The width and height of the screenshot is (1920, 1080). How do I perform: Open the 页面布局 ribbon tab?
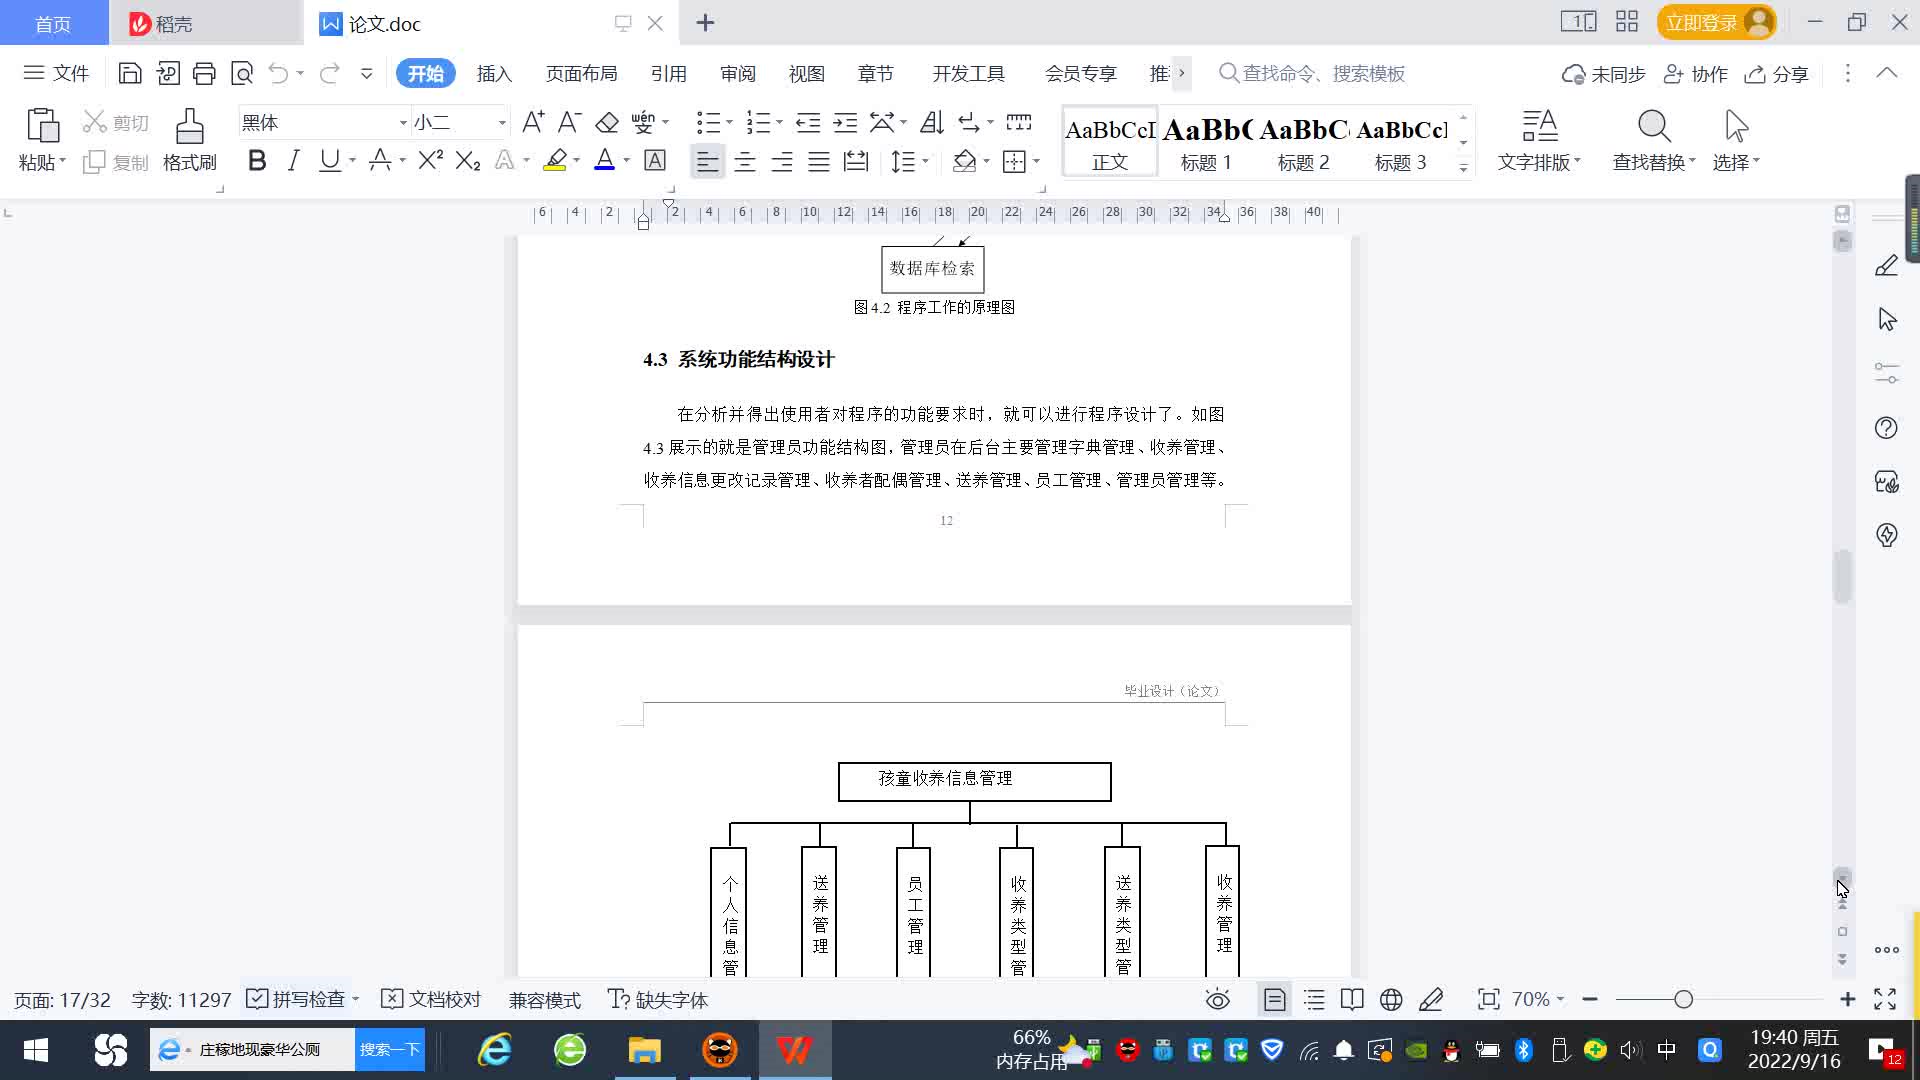pos(581,74)
